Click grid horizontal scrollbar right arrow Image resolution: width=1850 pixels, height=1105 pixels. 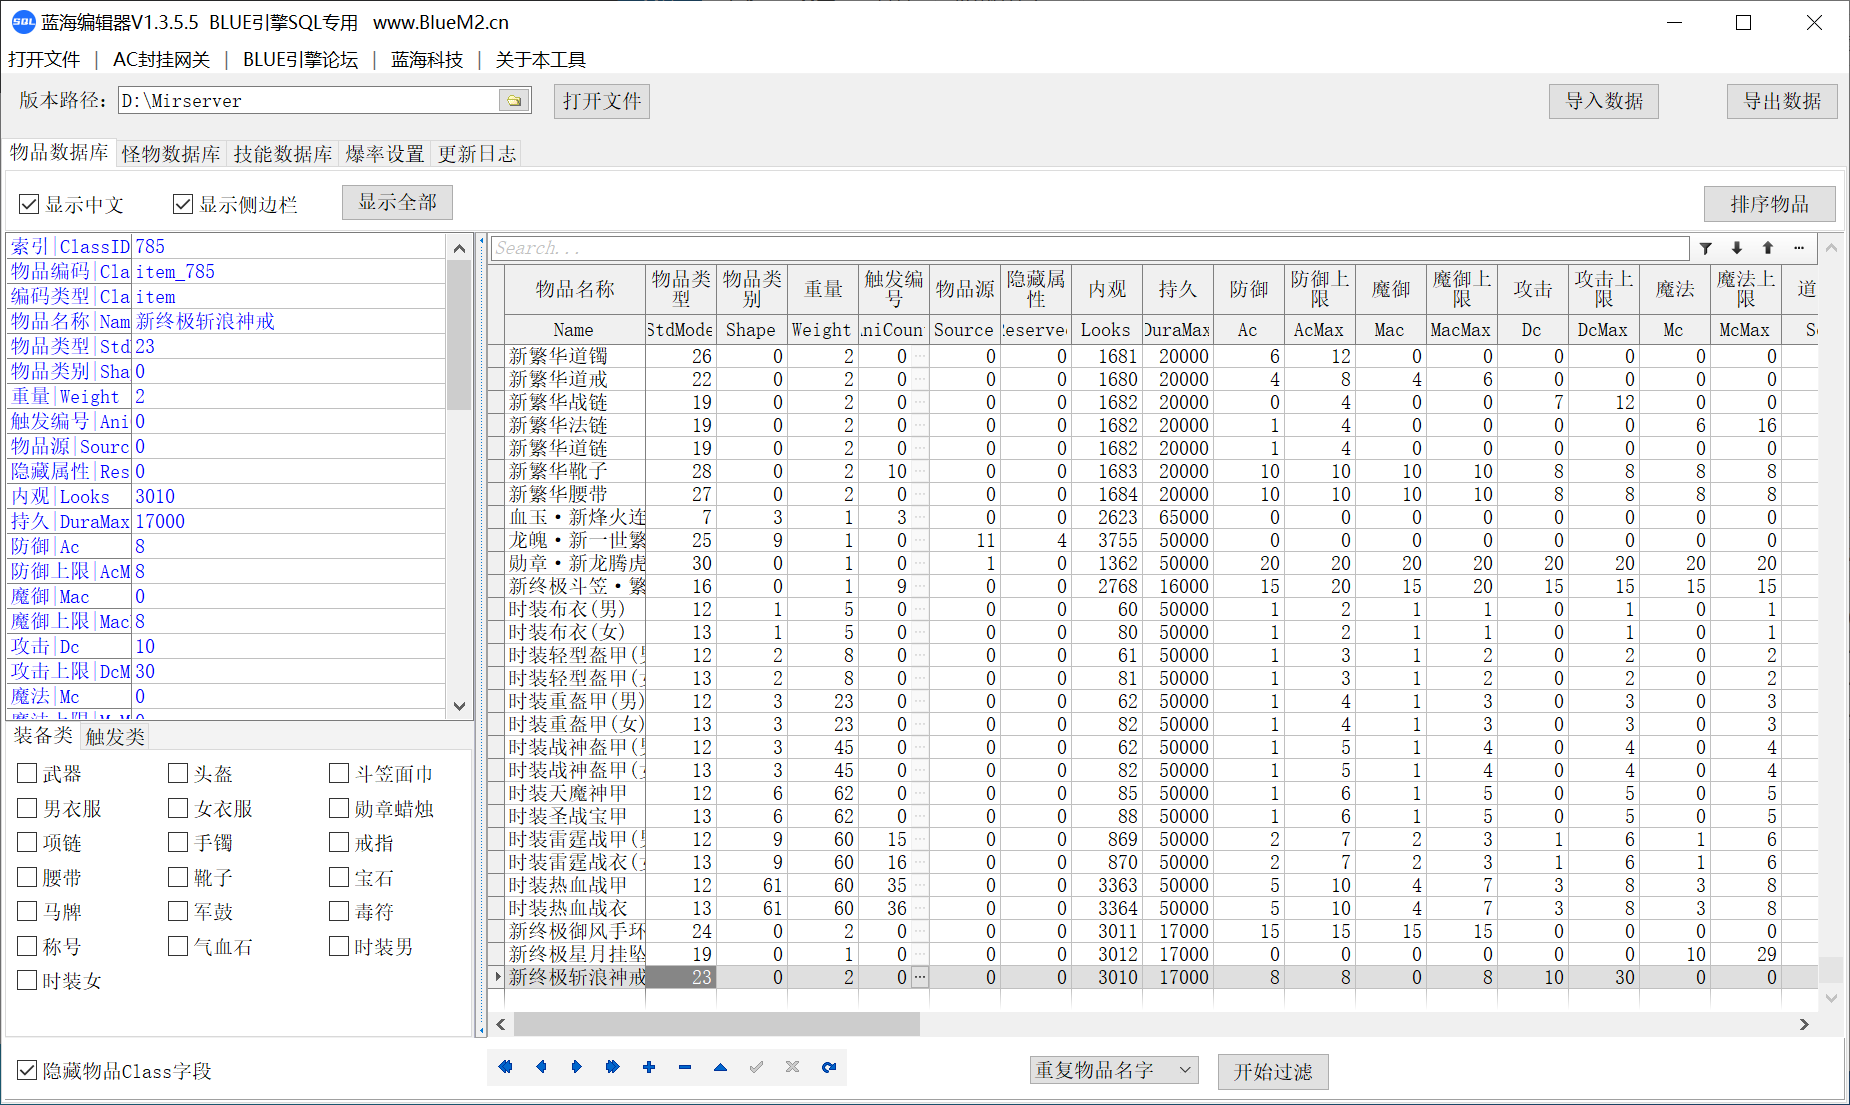pyautogui.click(x=1804, y=1024)
